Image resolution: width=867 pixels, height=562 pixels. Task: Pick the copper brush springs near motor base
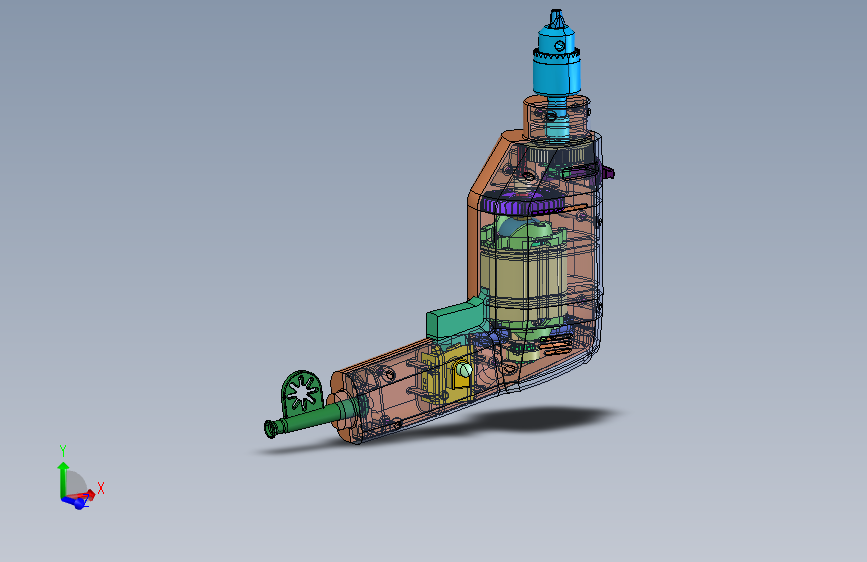(555, 345)
